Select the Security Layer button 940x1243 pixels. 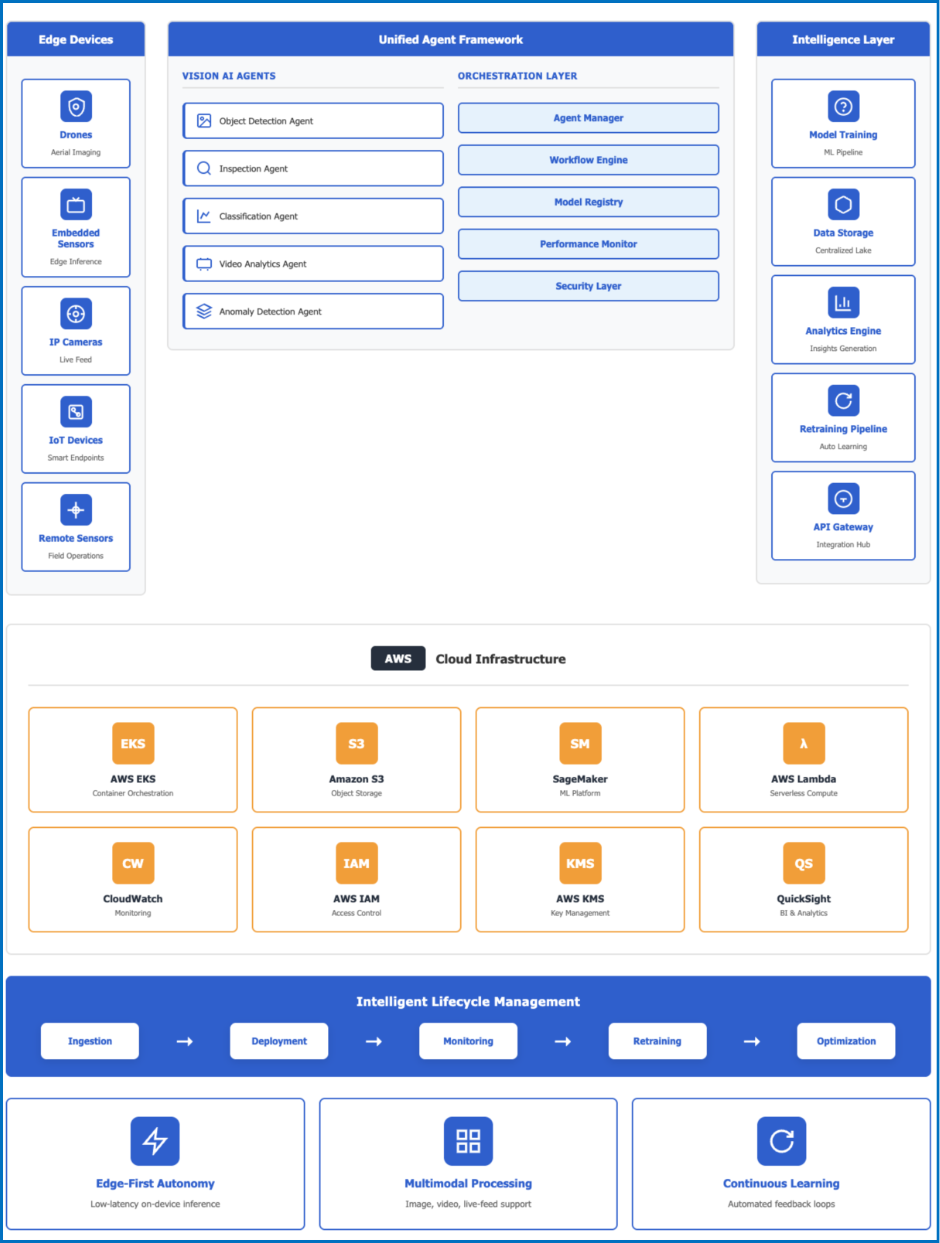coord(588,286)
